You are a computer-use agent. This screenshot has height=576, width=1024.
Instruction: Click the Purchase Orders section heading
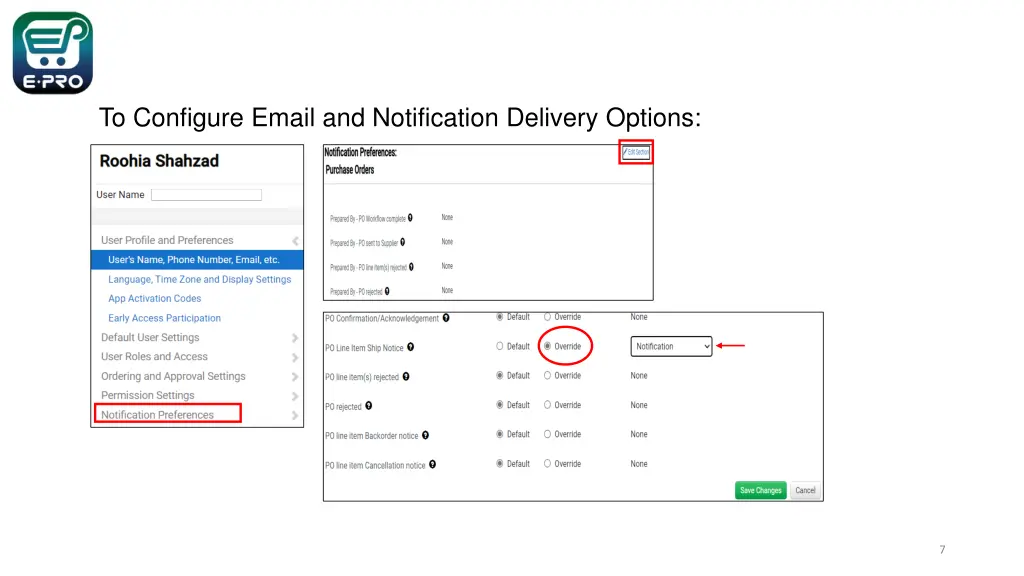pyautogui.click(x=350, y=170)
